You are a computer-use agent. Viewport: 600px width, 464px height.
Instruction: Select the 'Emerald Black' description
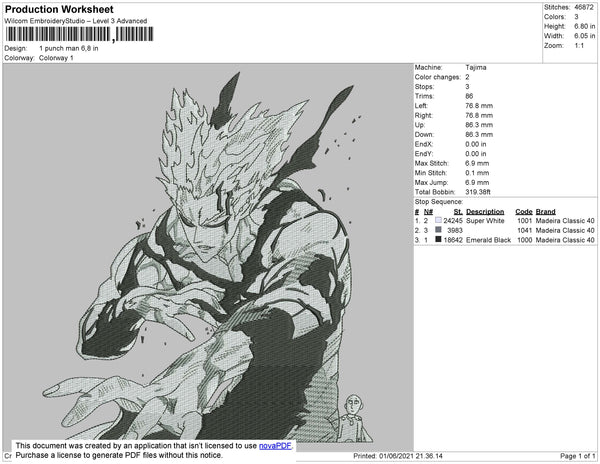(488, 240)
